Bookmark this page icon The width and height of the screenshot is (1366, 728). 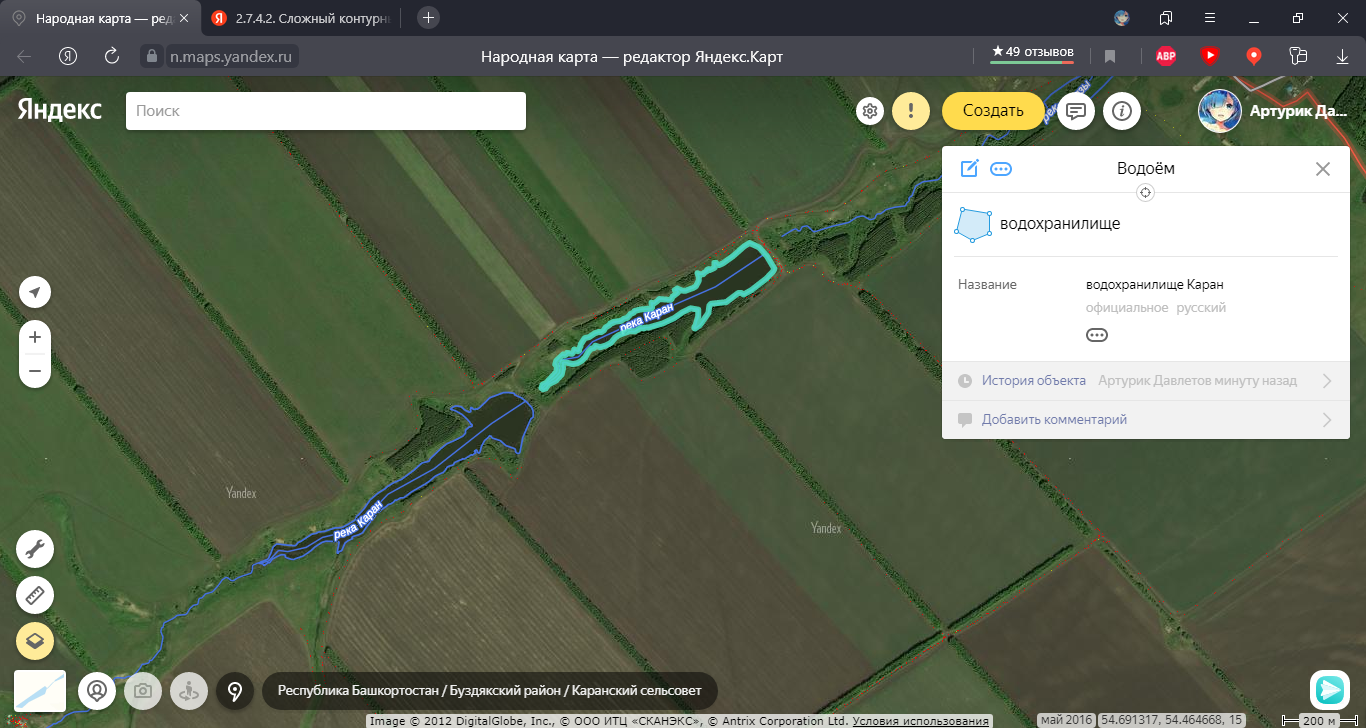1110,57
